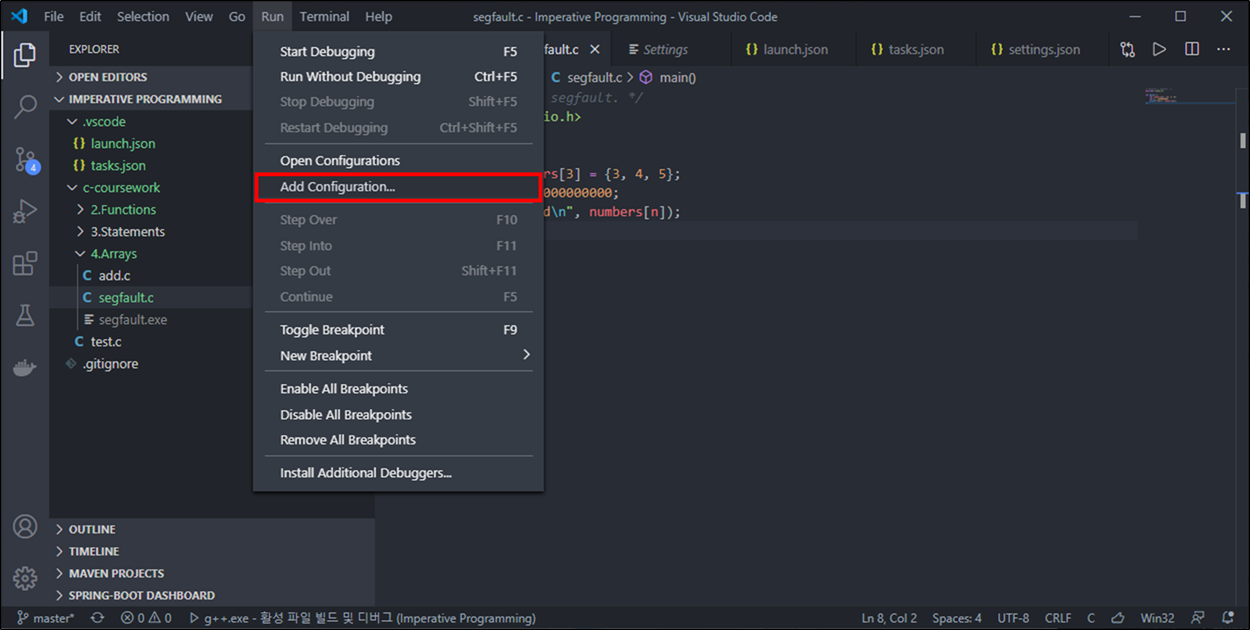Click the Synchronize Changes status icon
Viewport: 1250px width, 630px height.
97,618
